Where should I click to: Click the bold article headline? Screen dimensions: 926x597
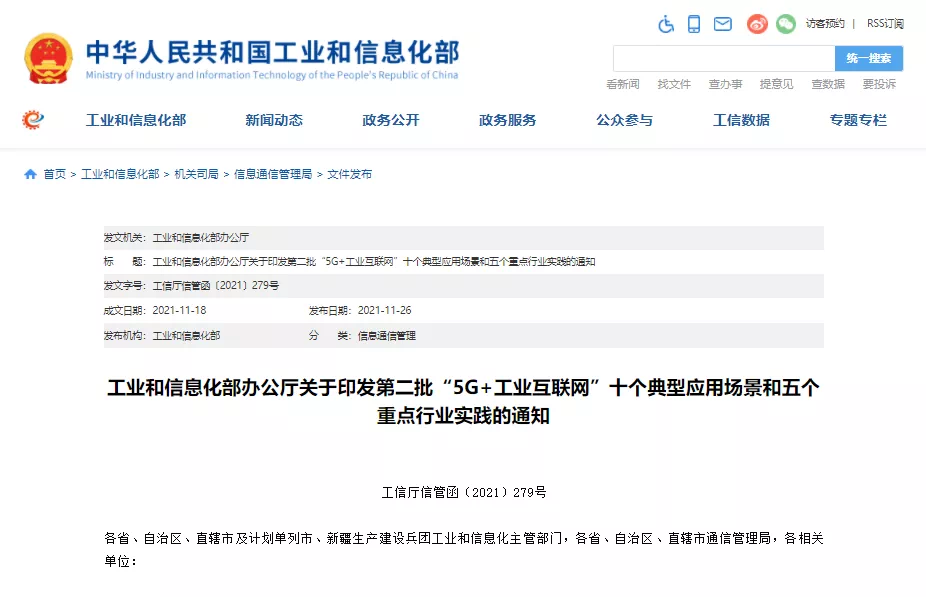tap(464, 402)
